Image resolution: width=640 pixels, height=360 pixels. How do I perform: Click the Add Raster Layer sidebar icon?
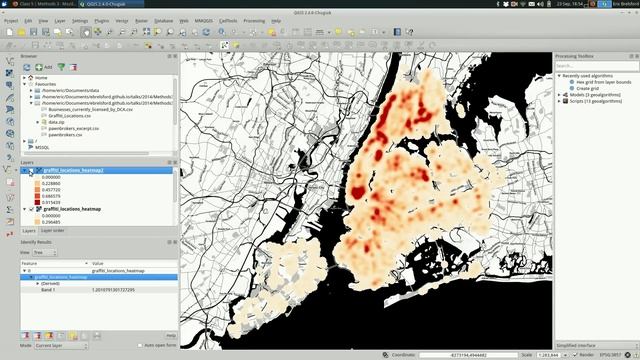(x=10, y=73)
